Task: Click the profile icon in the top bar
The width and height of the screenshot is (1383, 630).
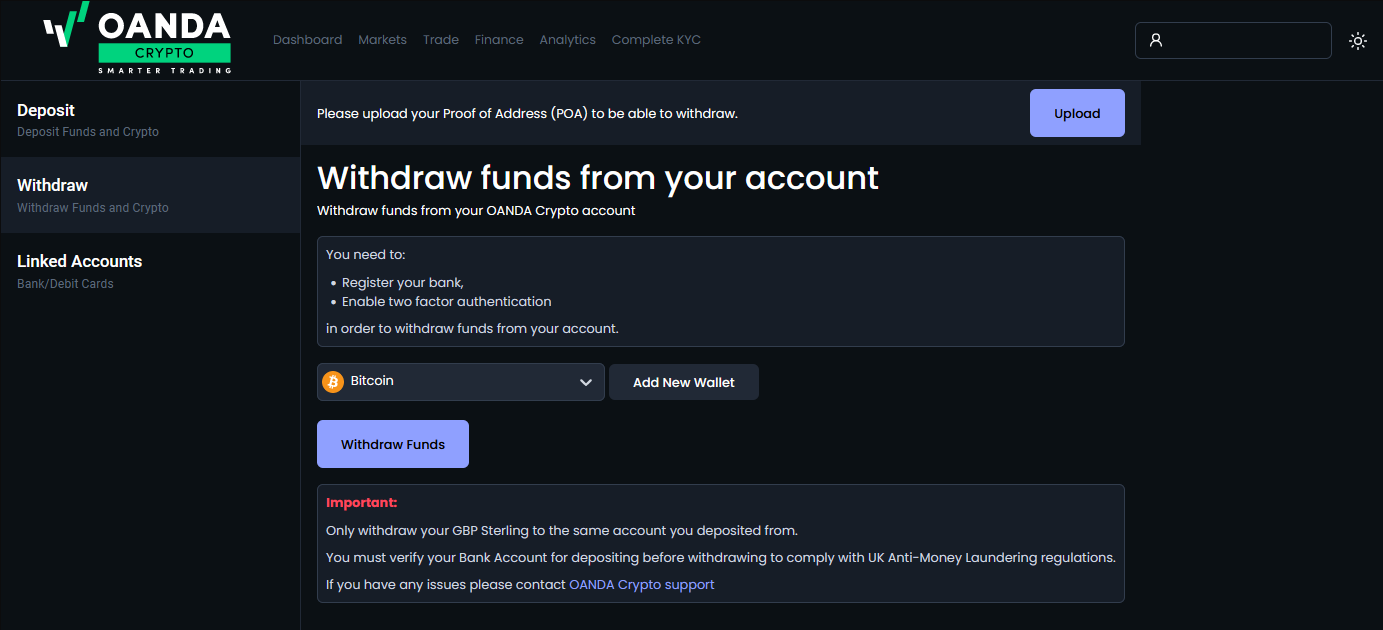Action: (x=1157, y=40)
